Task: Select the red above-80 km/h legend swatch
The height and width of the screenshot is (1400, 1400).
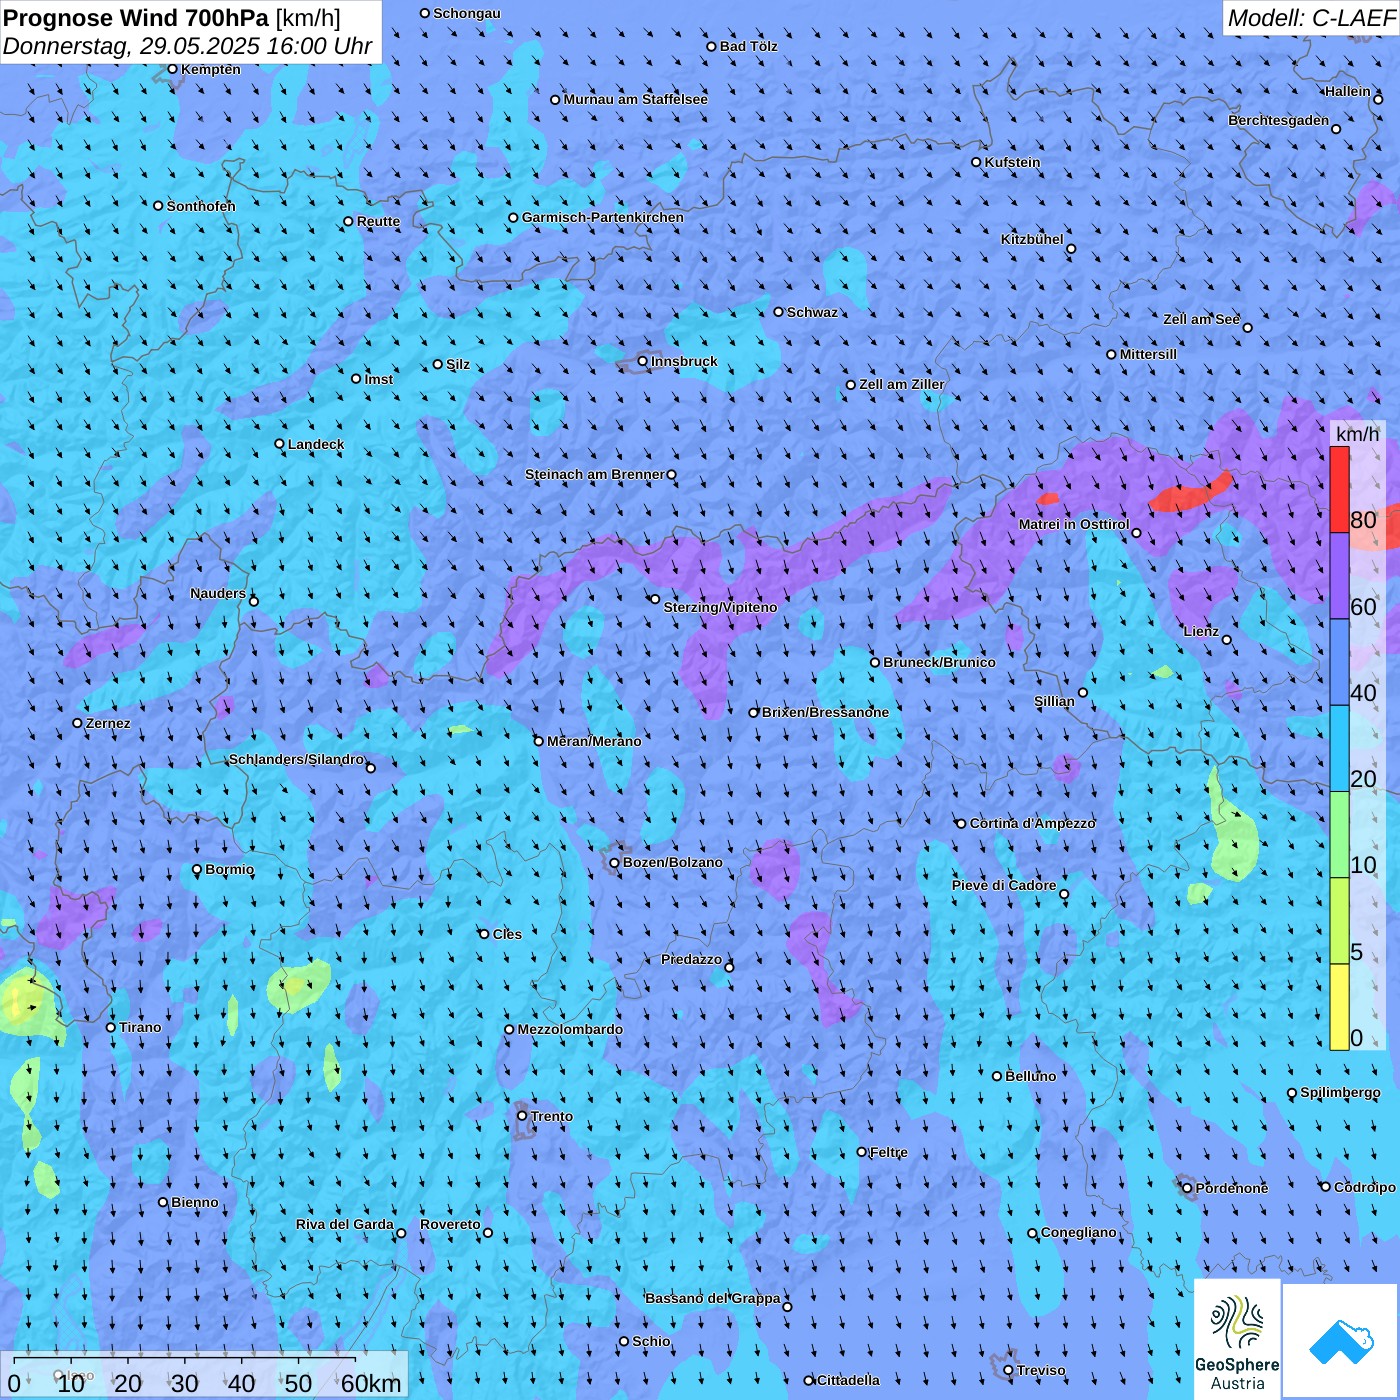Action: pos(1339,489)
